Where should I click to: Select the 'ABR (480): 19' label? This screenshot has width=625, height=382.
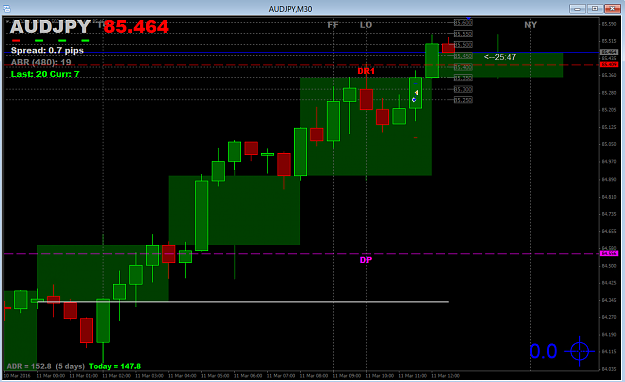pos(41,62)
